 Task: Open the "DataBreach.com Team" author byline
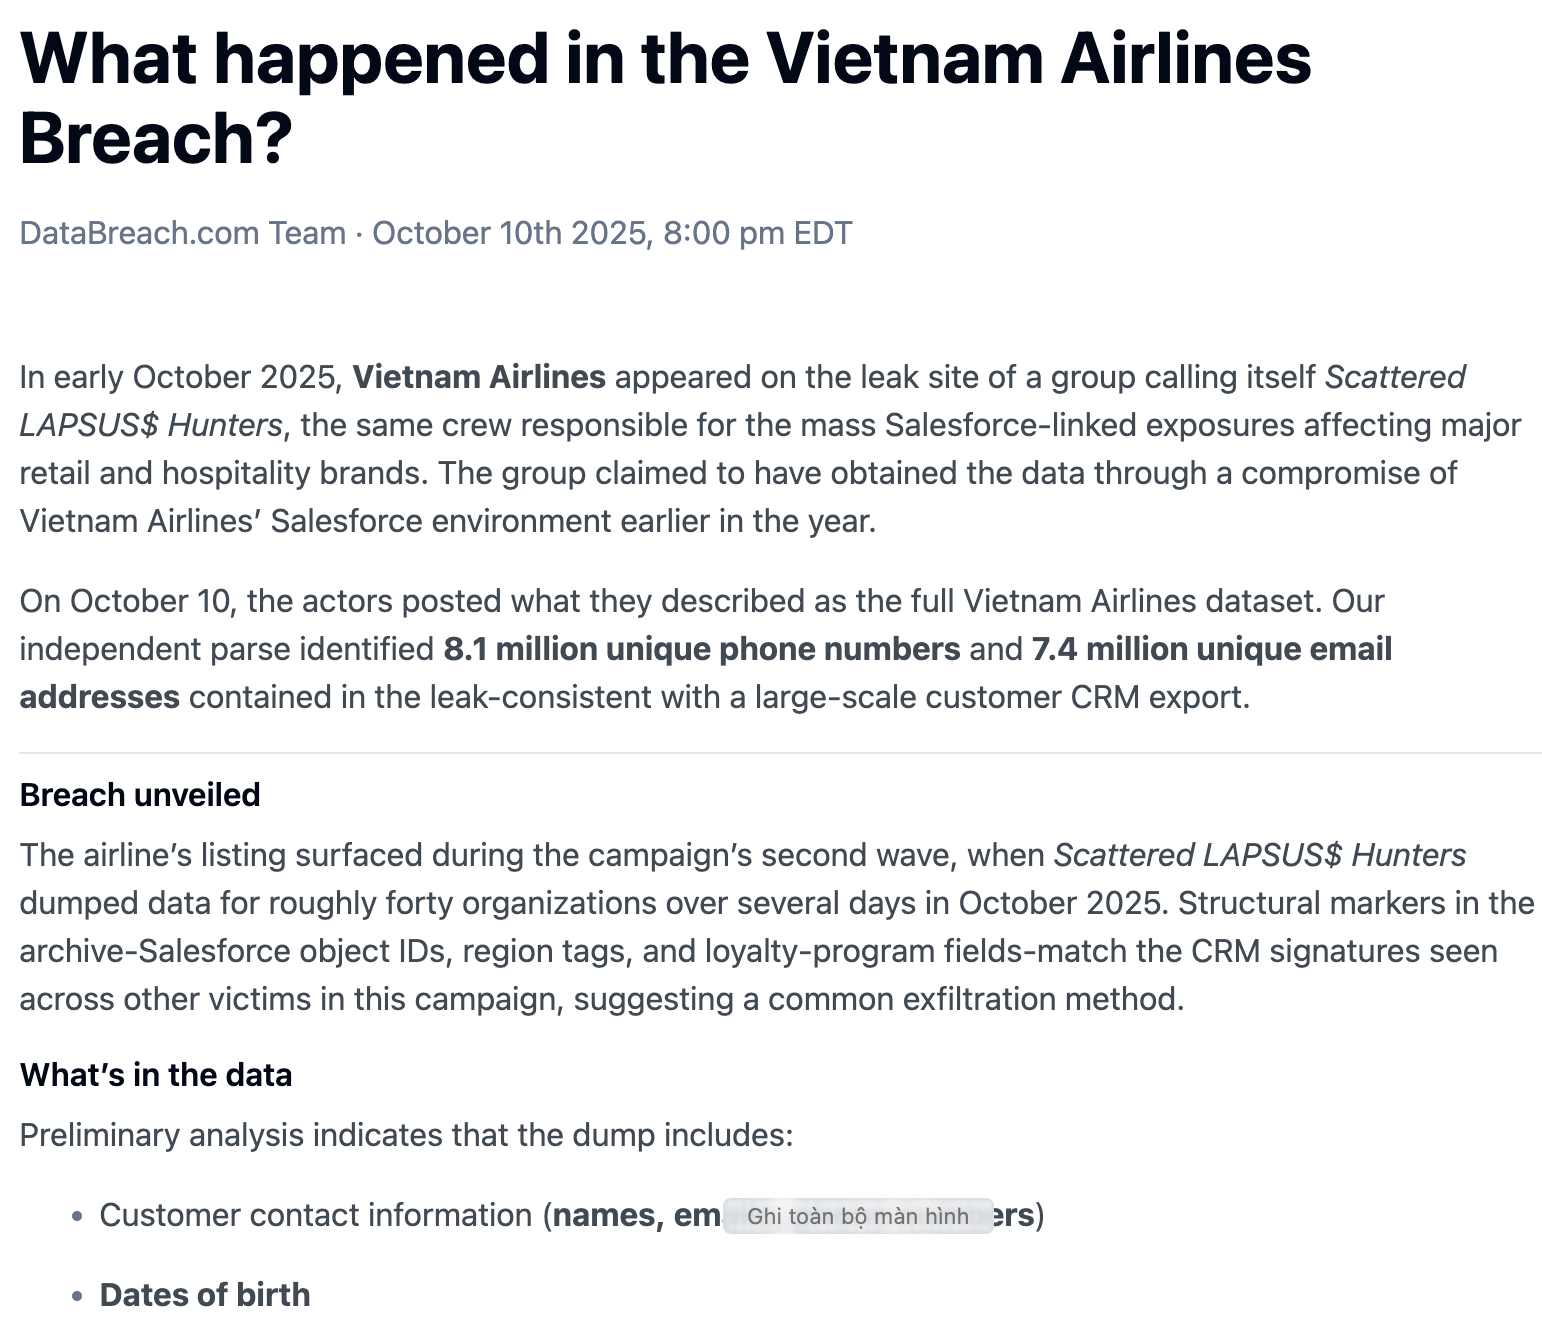coord(182,233)
